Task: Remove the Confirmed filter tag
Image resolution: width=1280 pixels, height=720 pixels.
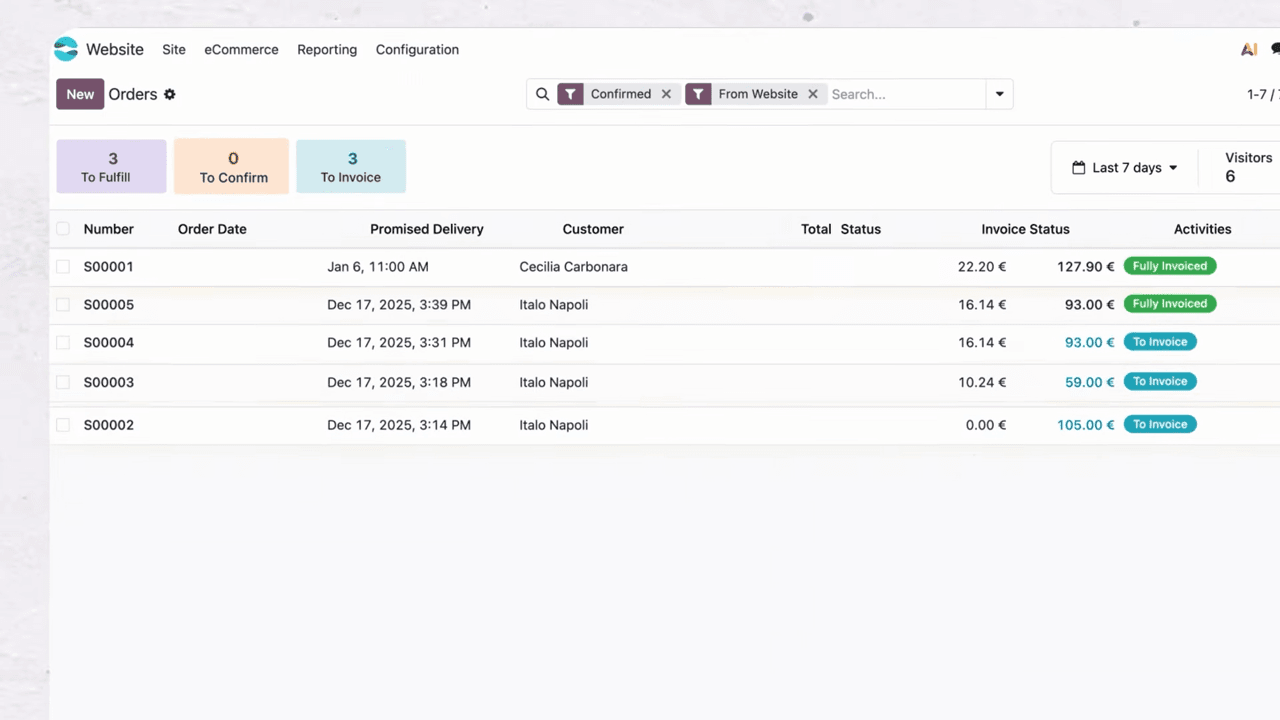Action: pyautogui.click(x=666, y=94)
